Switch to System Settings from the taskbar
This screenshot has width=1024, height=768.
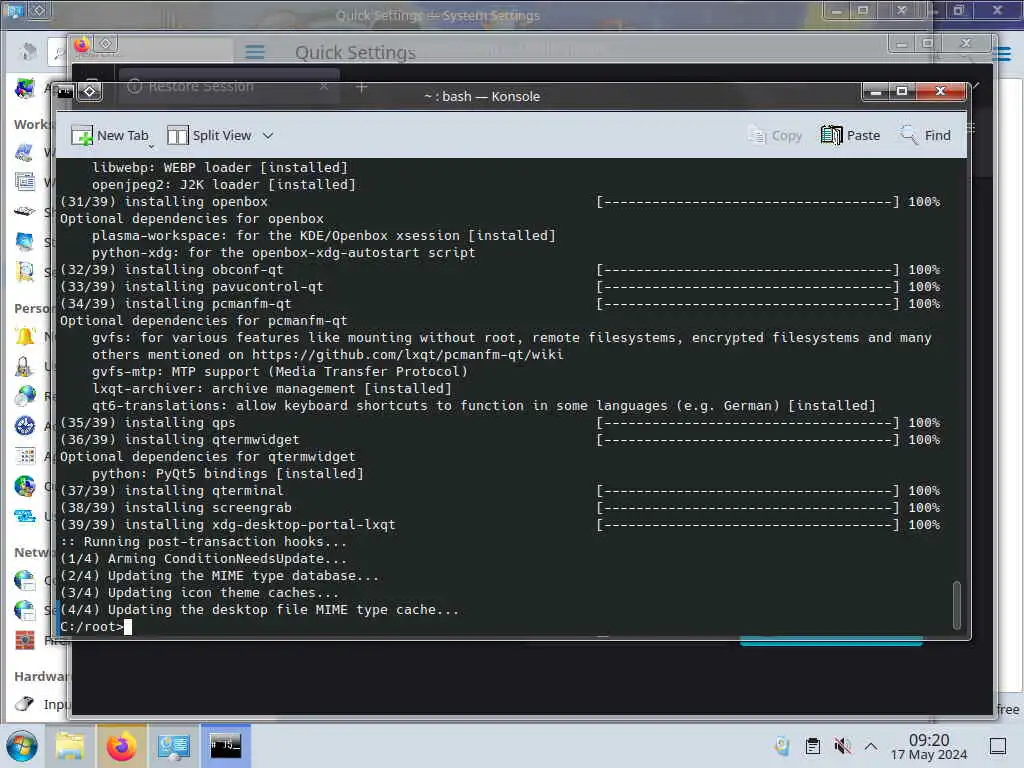pos(174,746)
